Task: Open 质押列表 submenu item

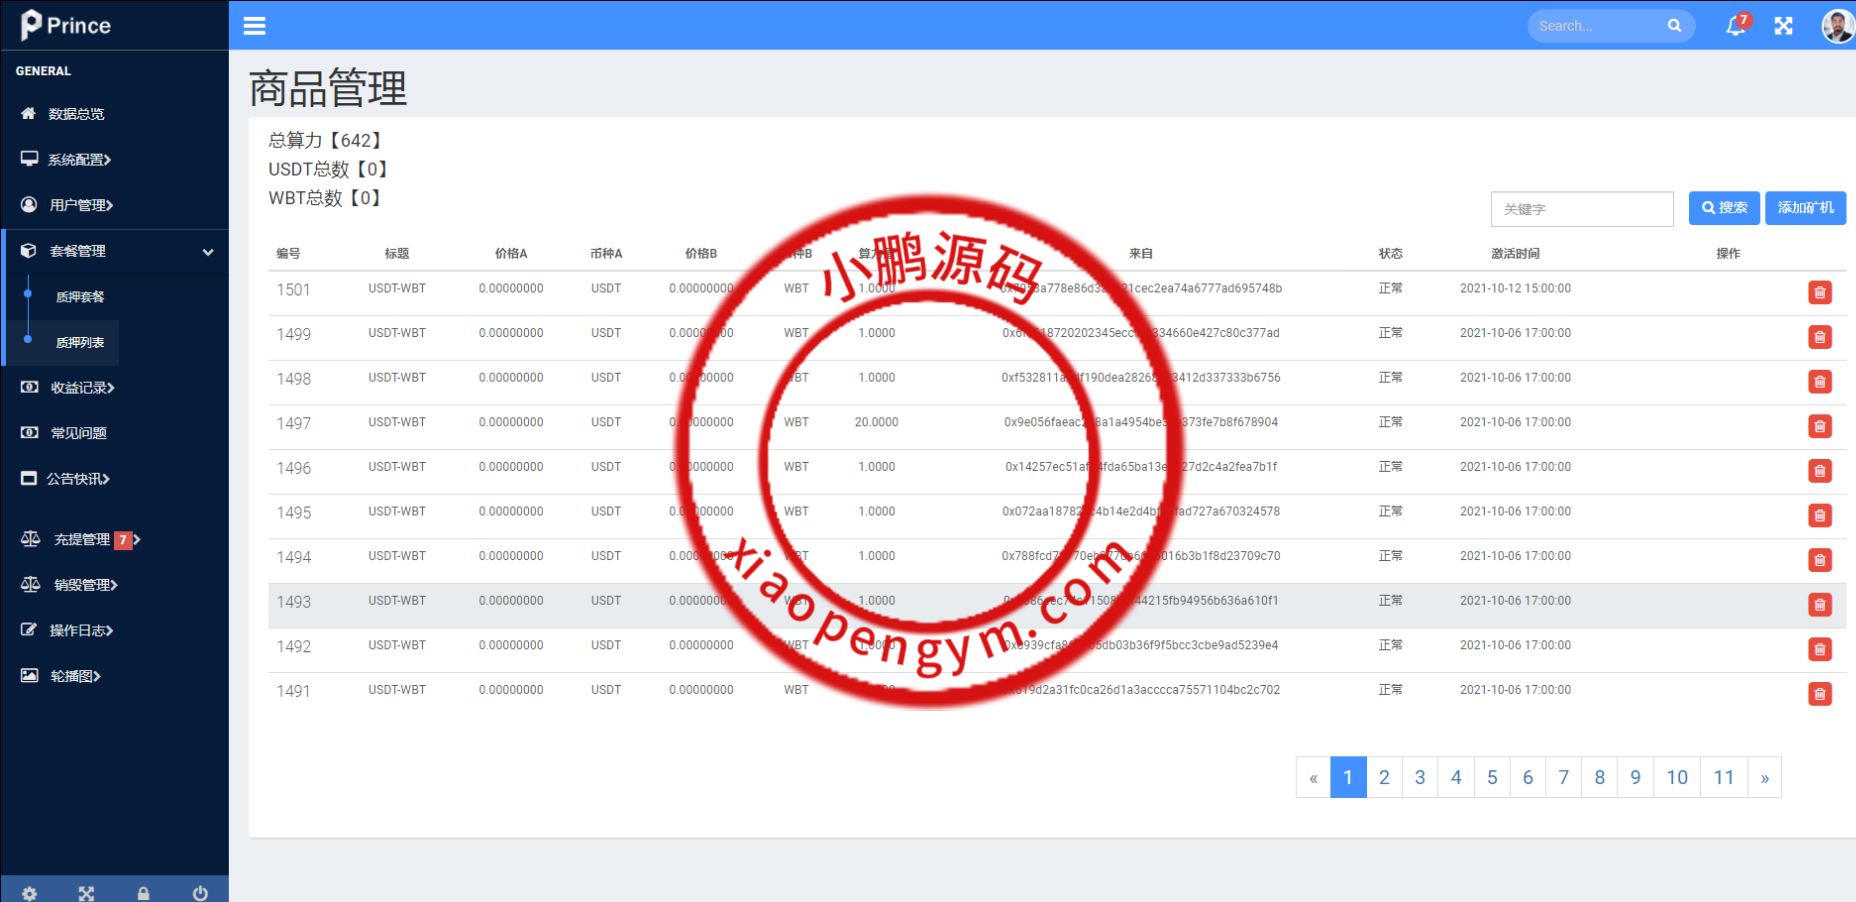Action: [80, 343]
